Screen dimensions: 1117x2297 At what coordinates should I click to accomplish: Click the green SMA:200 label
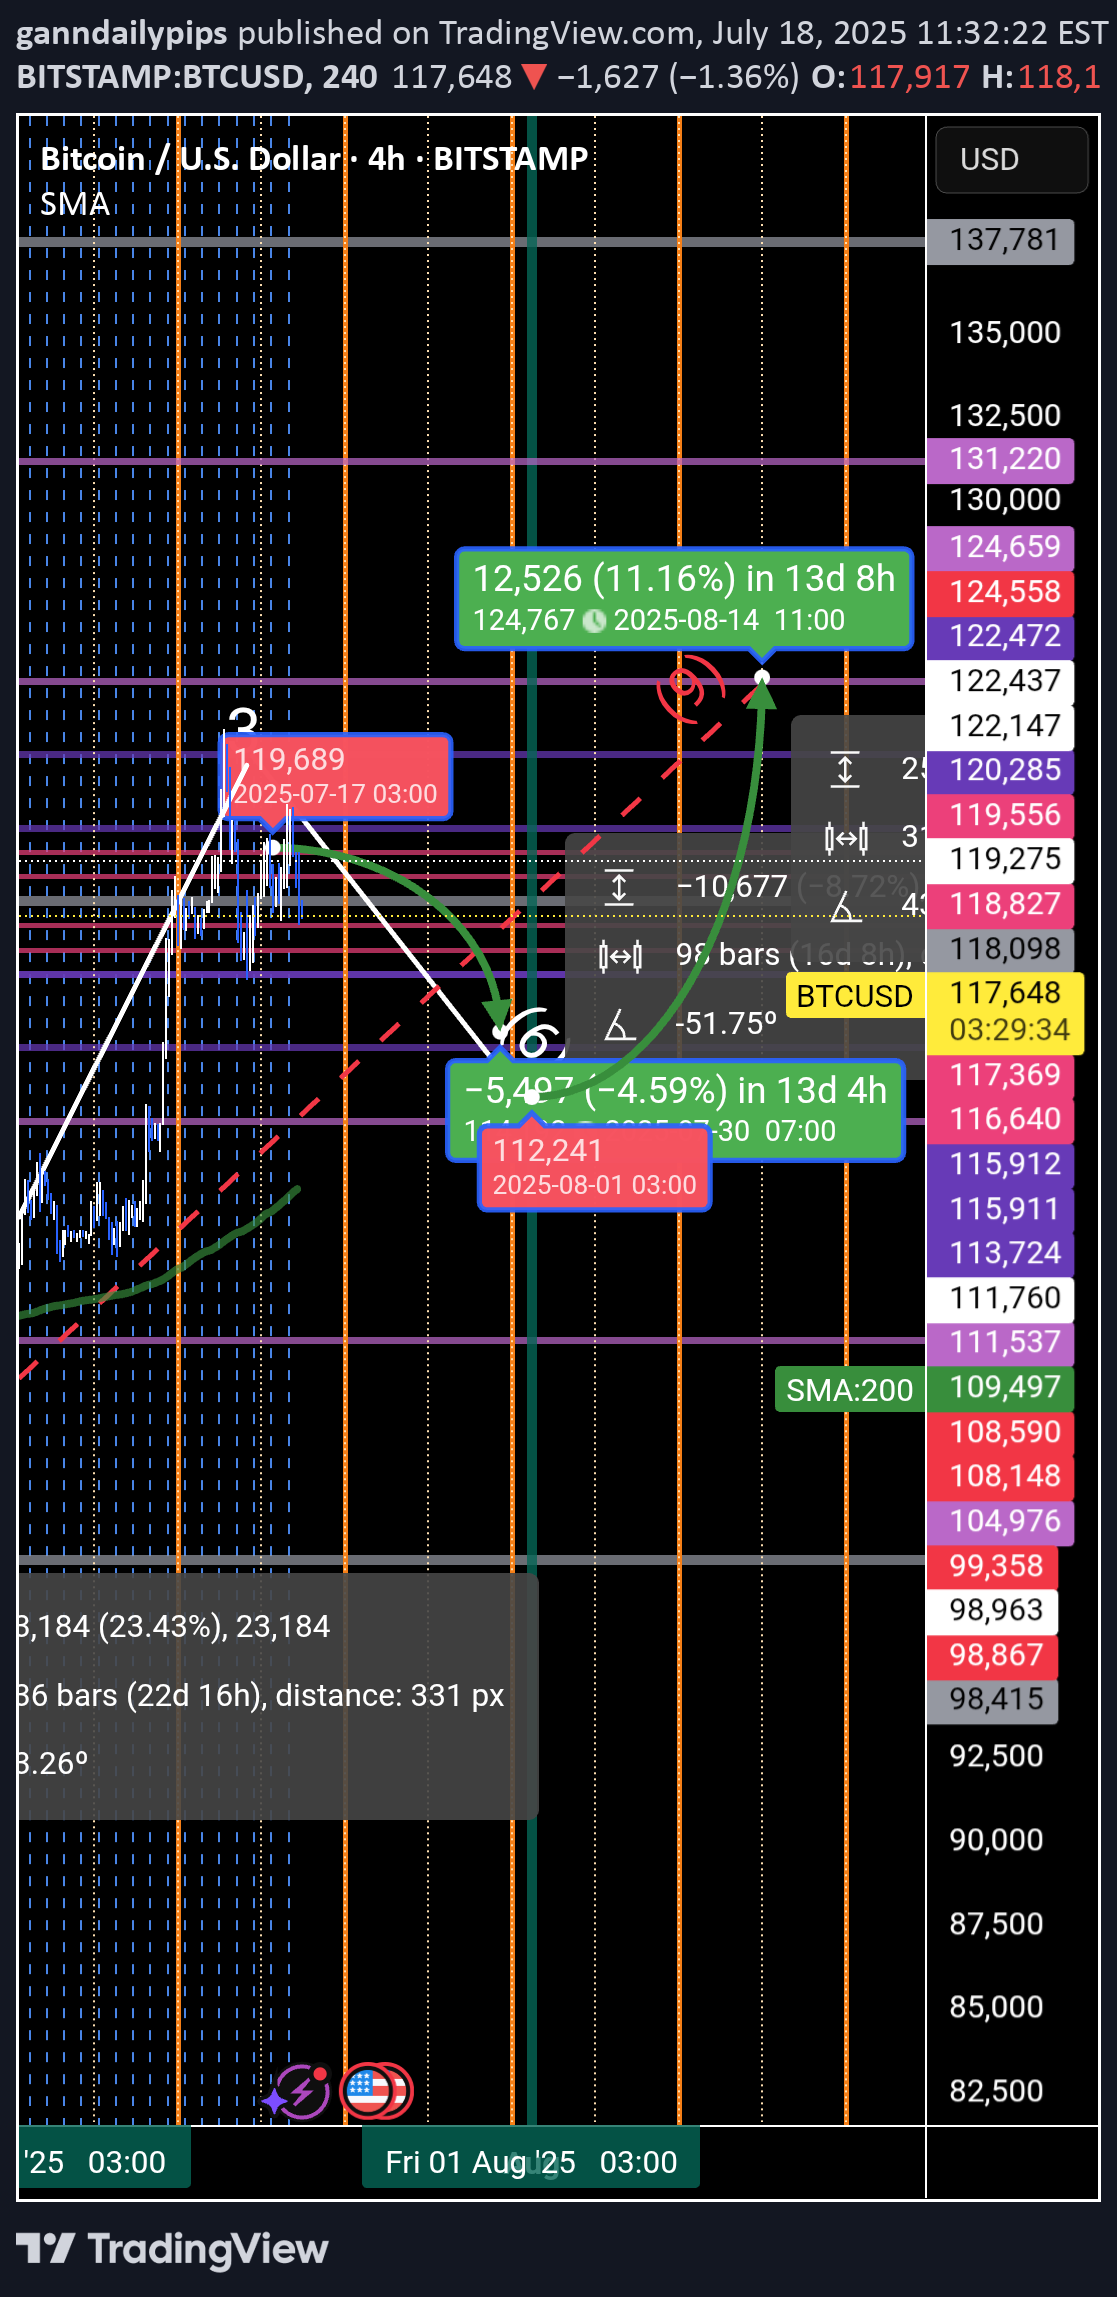coord(849,1390)
